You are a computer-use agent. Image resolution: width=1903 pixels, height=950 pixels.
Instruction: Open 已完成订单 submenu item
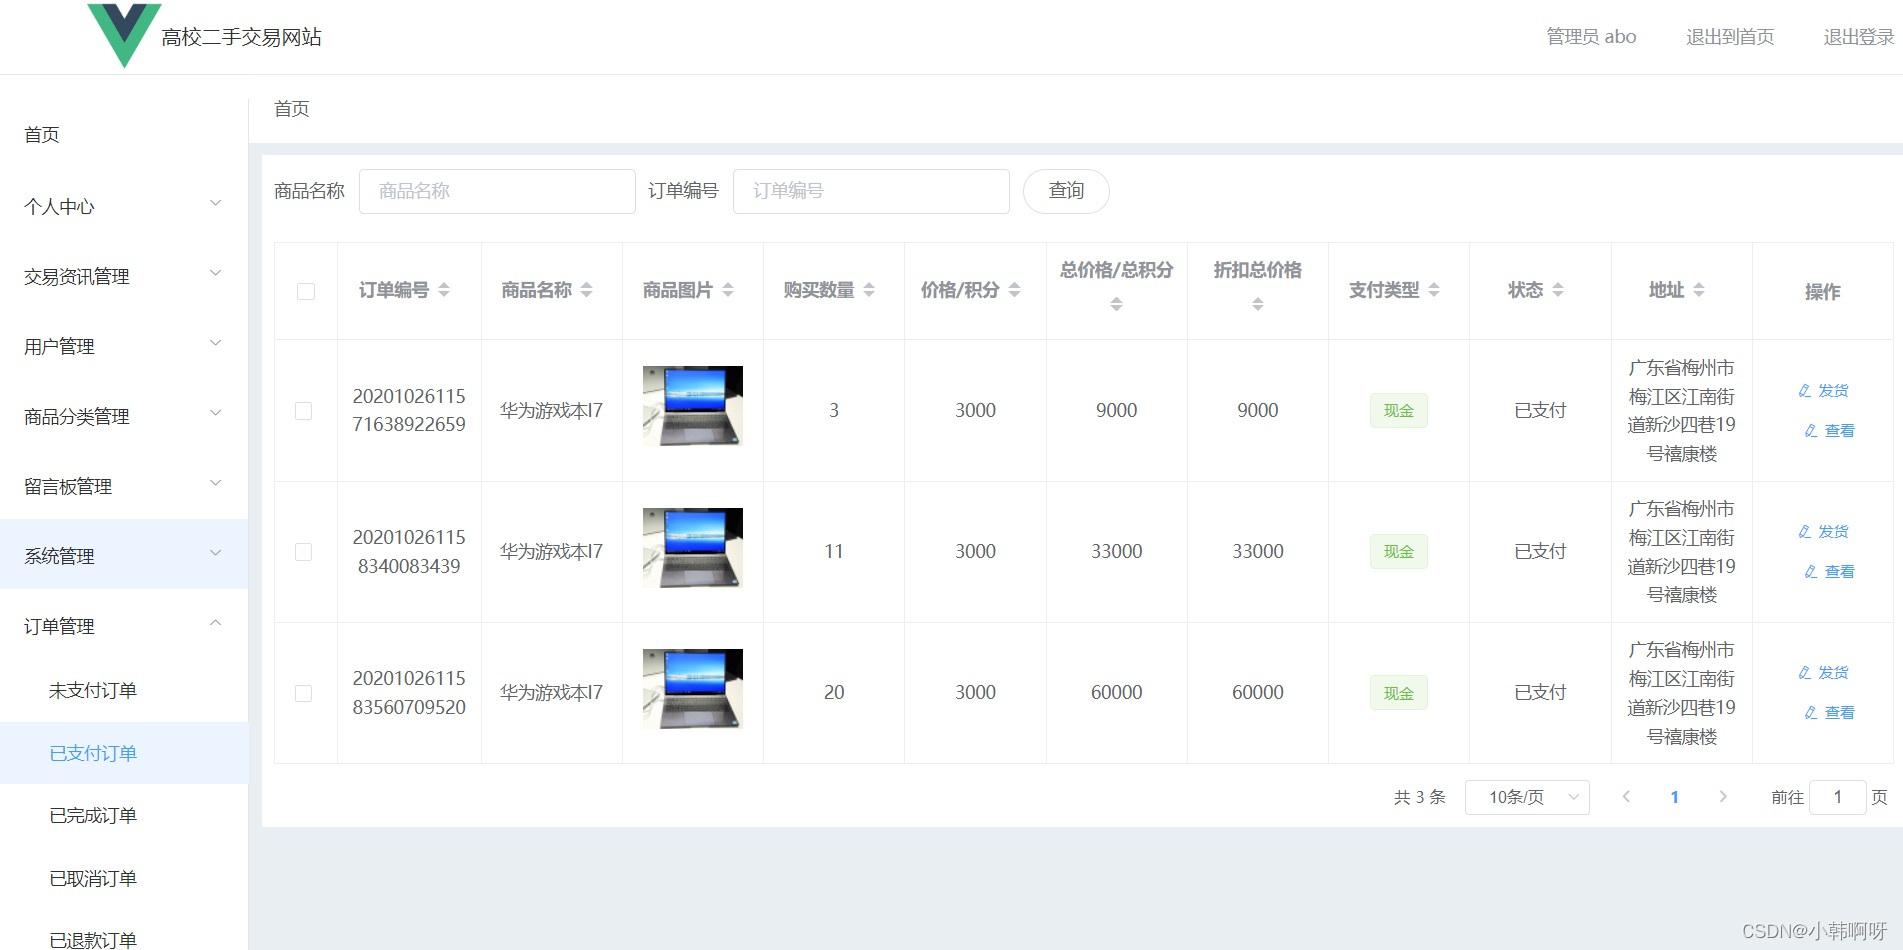[124, 815]
